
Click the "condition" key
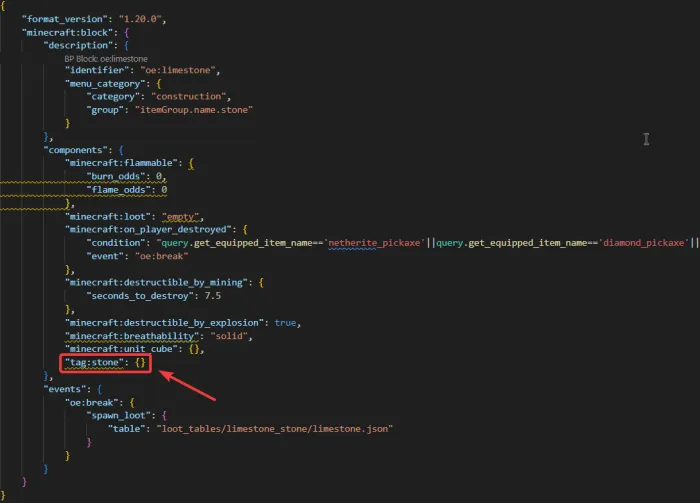[x=116, y=243]
